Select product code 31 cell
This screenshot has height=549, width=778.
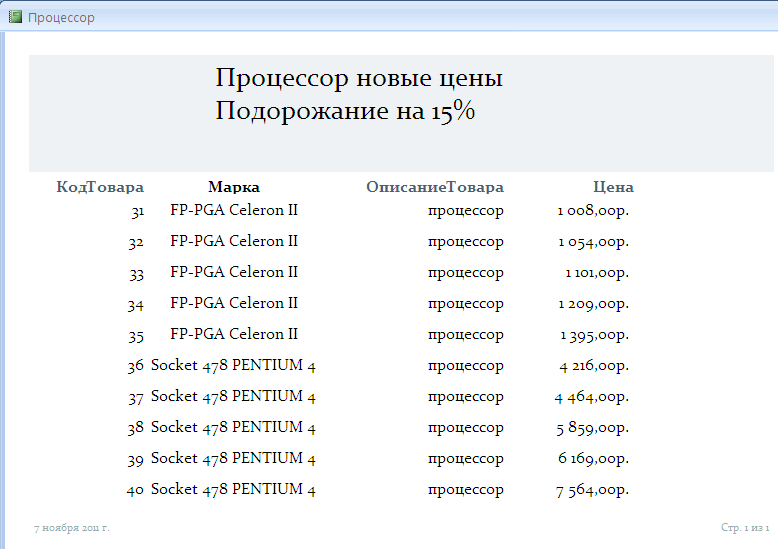(138, 211)
